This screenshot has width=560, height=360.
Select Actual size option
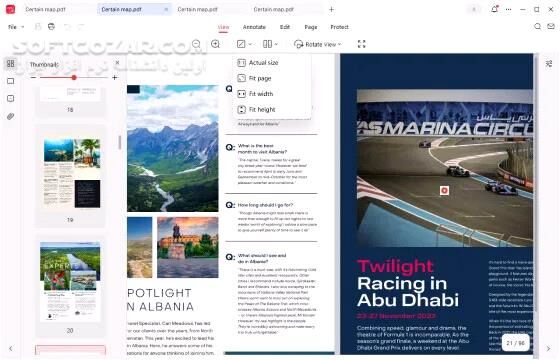(272, 62)
